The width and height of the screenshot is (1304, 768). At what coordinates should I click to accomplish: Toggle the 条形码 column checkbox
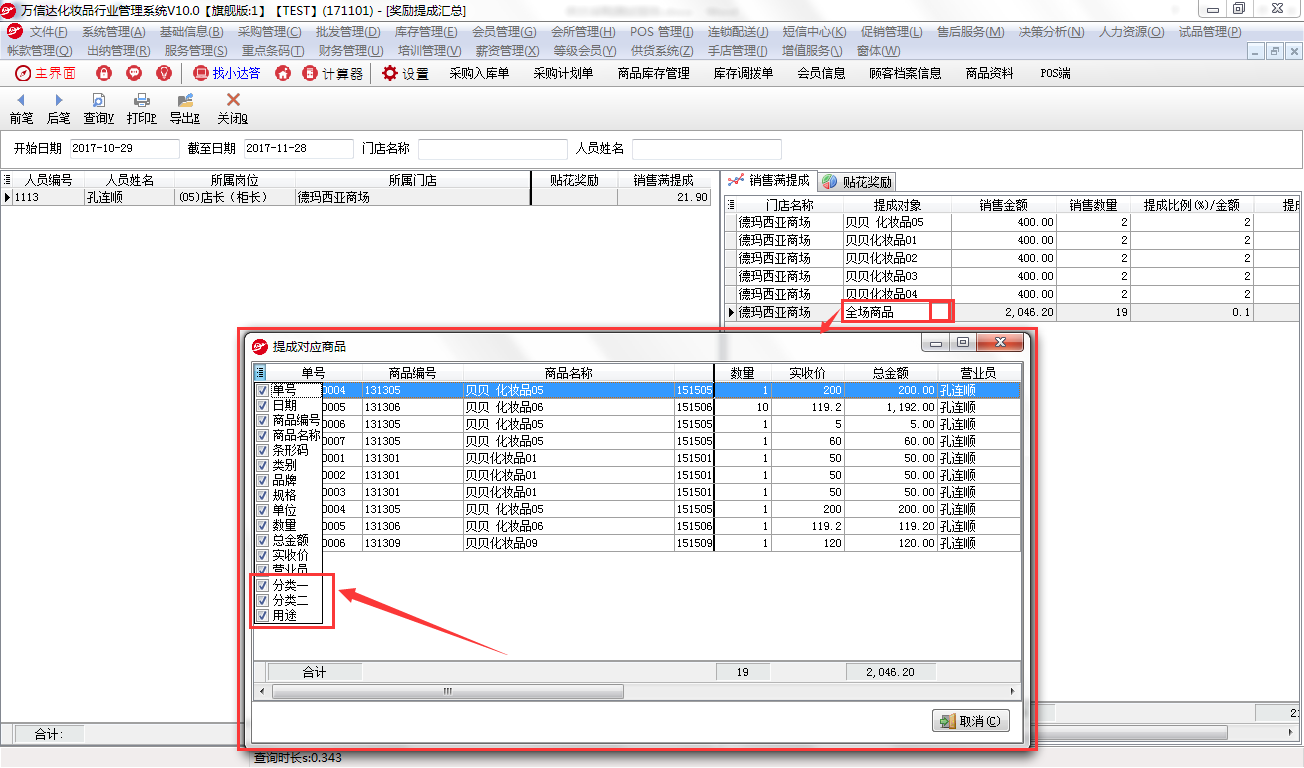click(x=262, y=450)
